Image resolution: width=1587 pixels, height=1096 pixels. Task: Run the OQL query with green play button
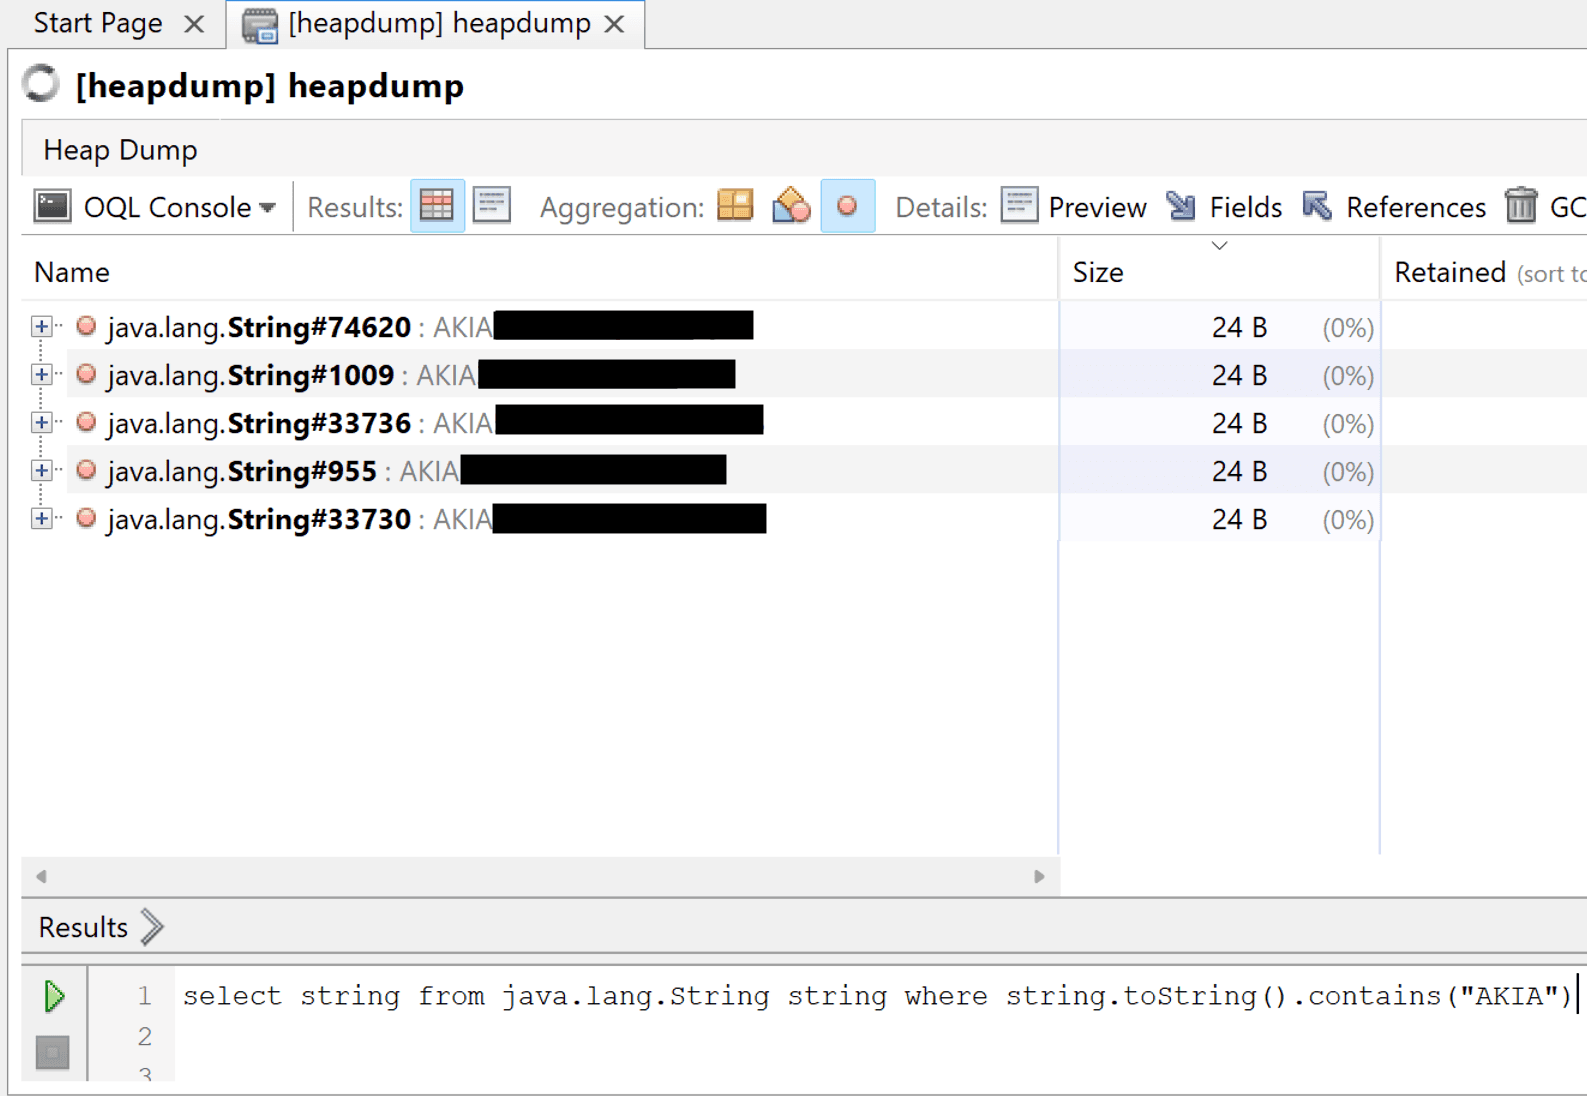[x=54, y=996]
